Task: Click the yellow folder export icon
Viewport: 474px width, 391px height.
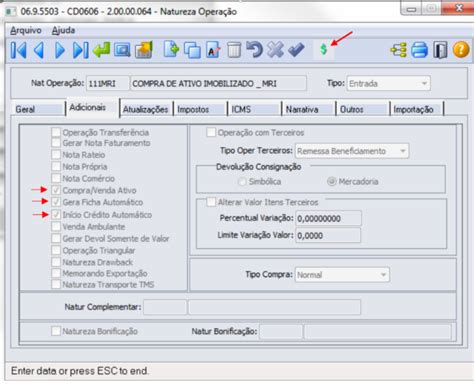Action: coord(144,50)
